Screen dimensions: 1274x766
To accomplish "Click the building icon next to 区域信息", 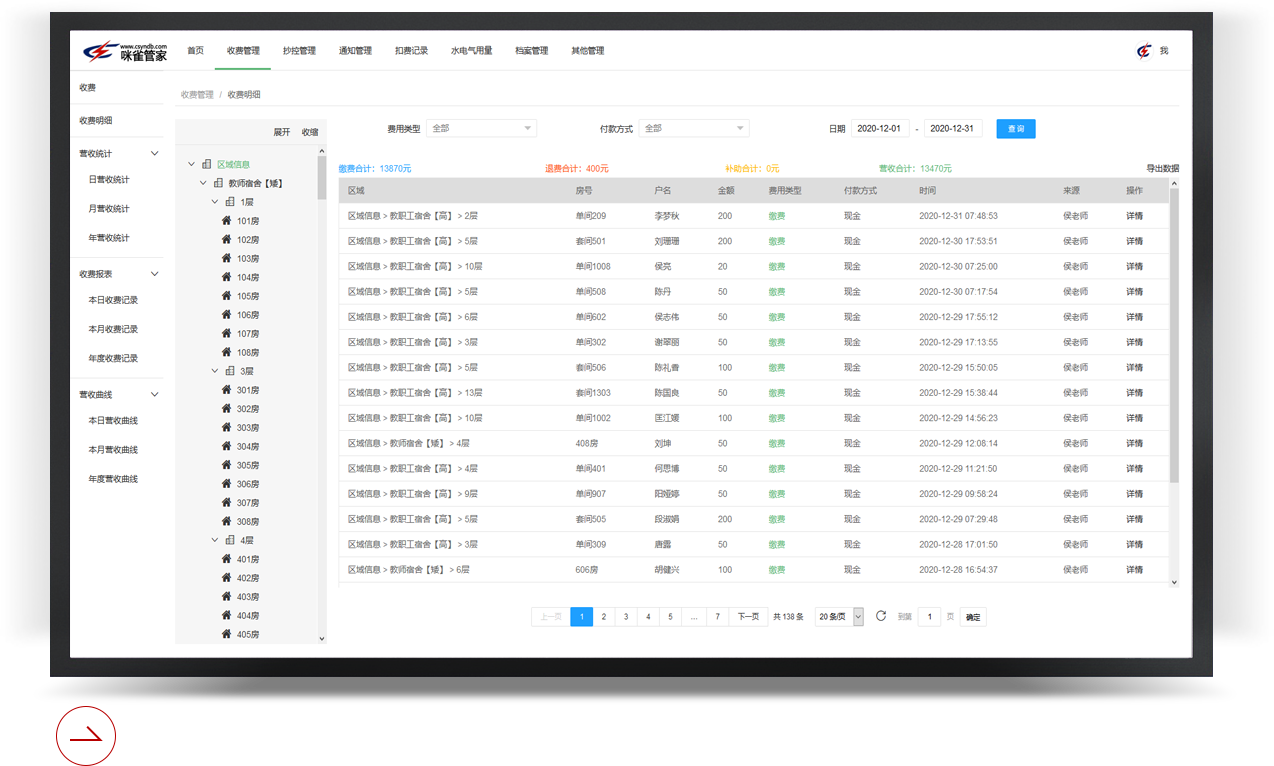I will tap(207, 164).
